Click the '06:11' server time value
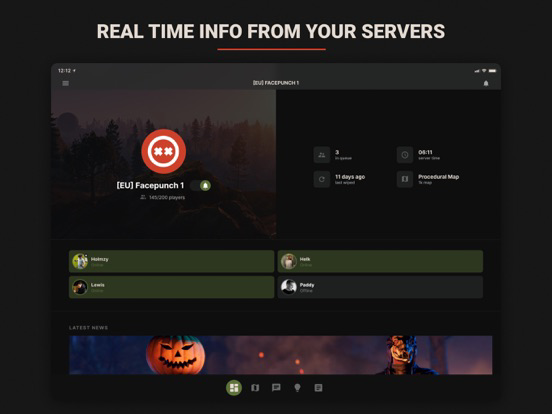This screenshot has width=552, height=414. 425,152
